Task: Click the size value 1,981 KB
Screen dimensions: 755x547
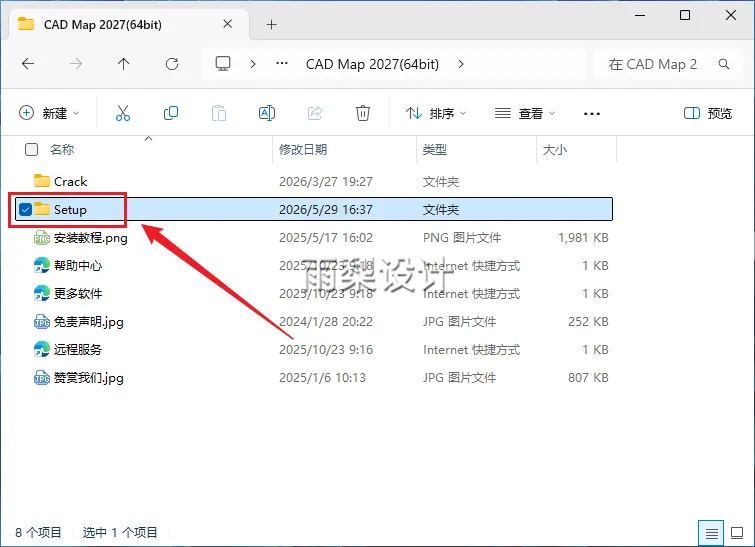Action: [583, 238]
